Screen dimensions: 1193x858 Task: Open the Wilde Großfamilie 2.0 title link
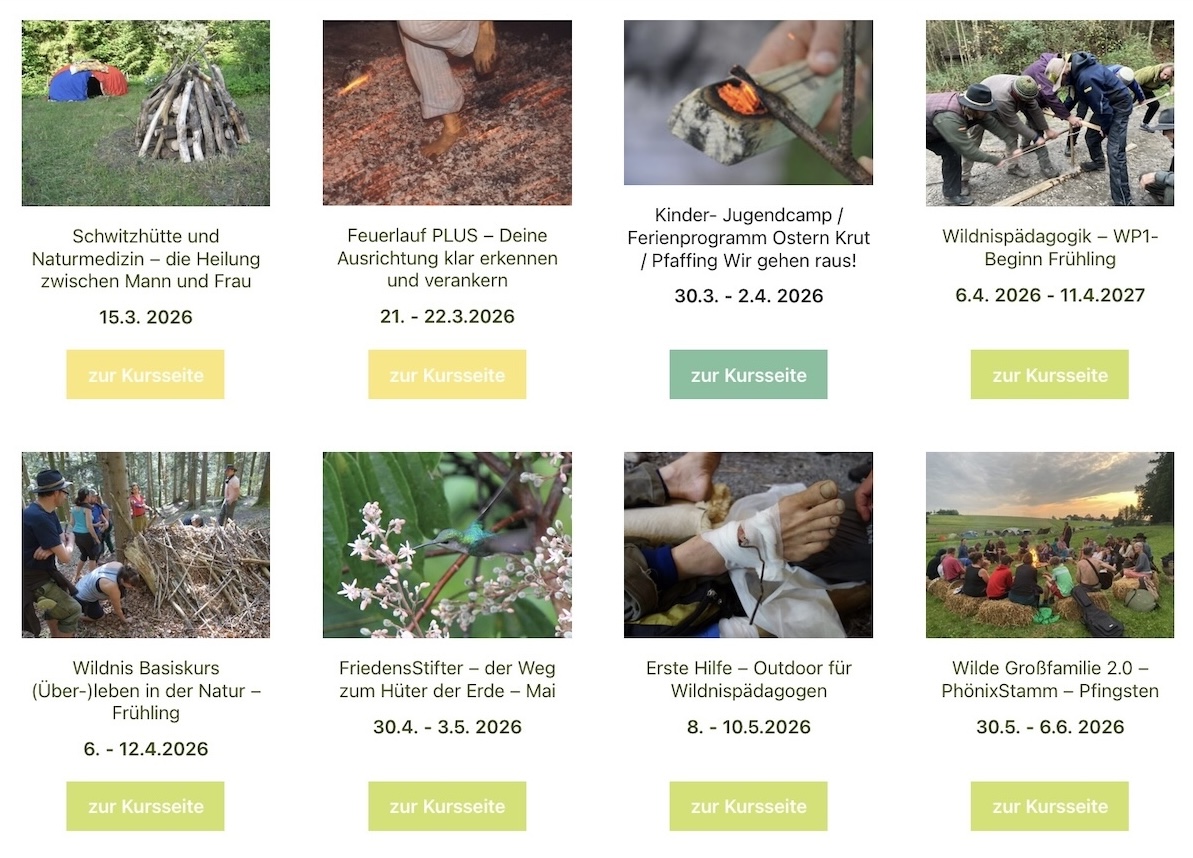[1049, 679]
